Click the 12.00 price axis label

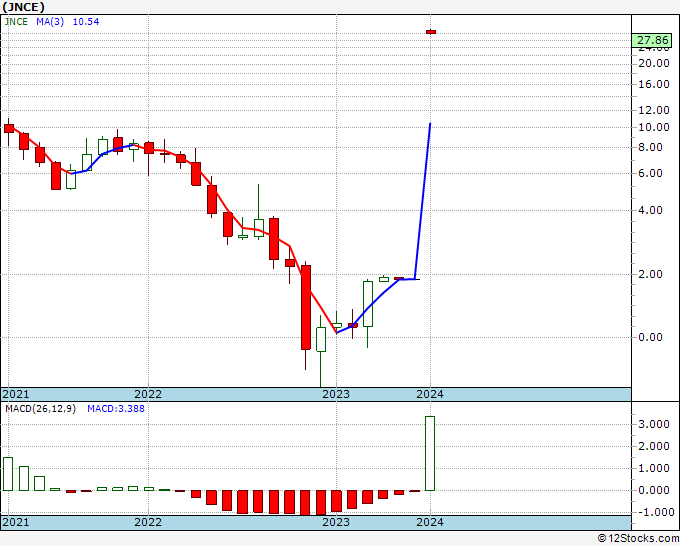tap(654, 110)
